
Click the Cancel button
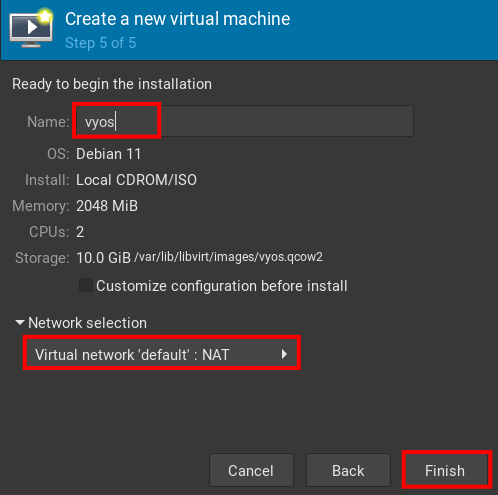[251, 470]
